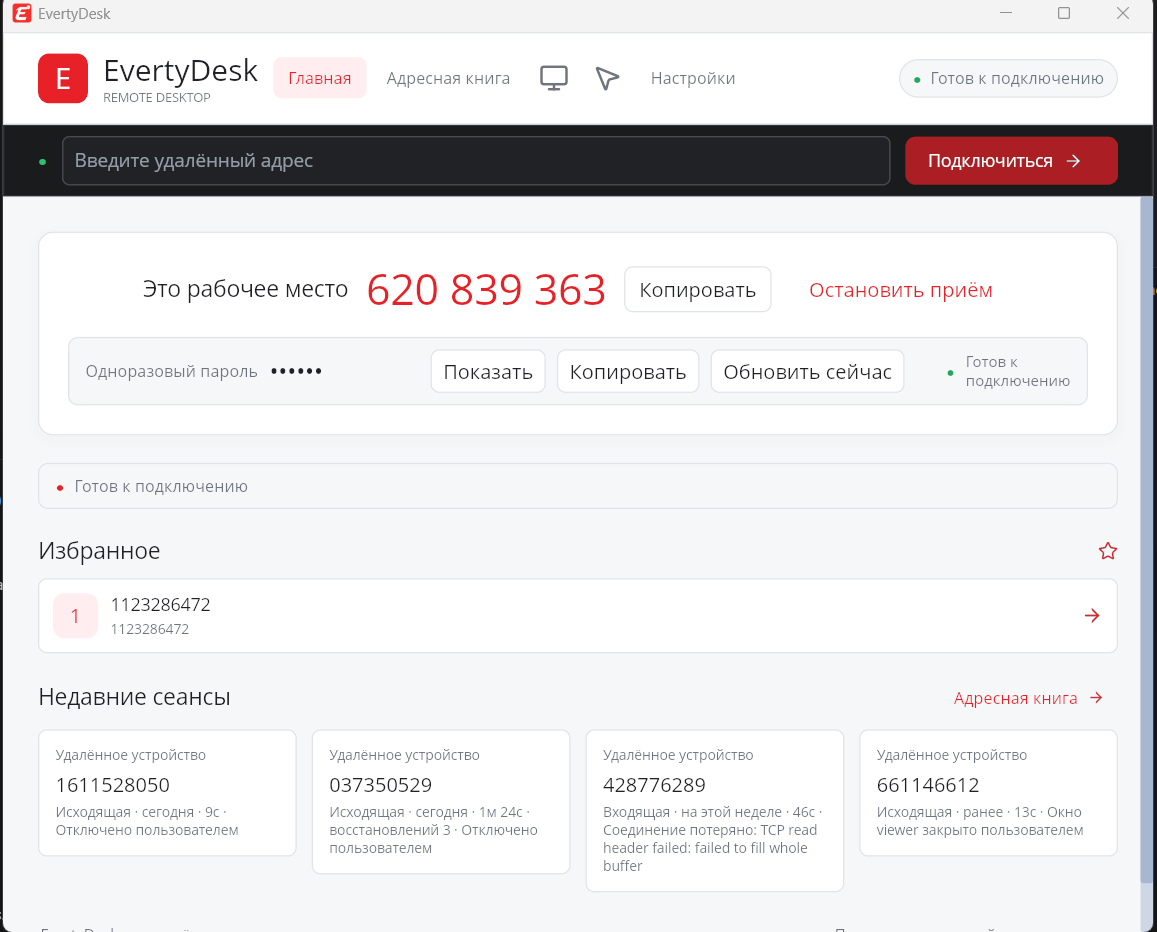Click the Подключиться button
The height and width of the screenshot is (932, 1157).
(x=1011, y=161)
